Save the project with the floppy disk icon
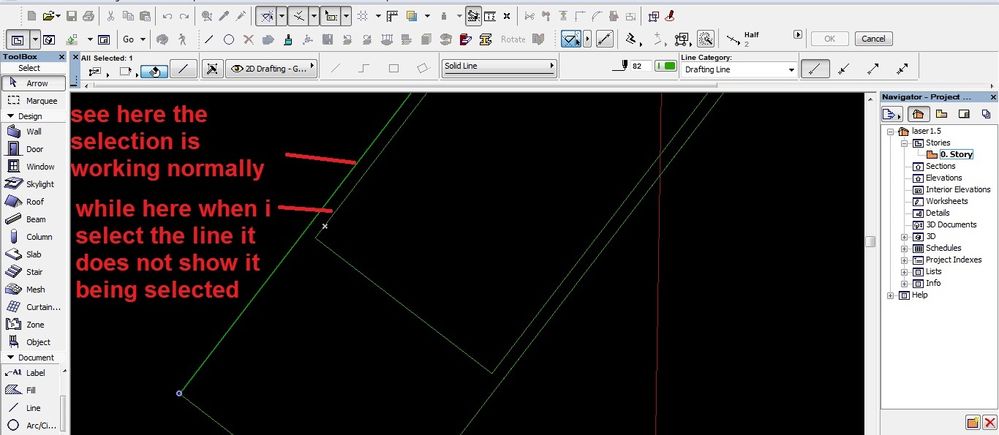999x435 pixels. 71,15
